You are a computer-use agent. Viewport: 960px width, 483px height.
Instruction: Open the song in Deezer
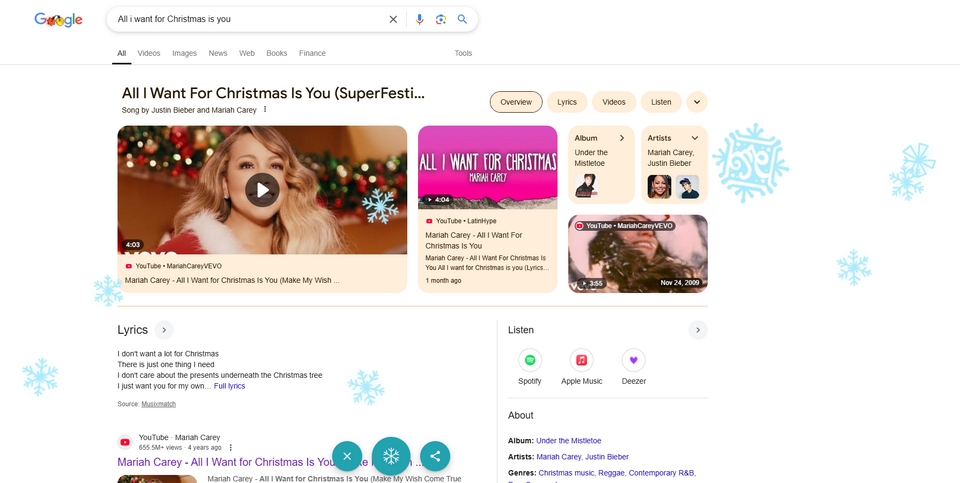pyautogui.click(x=633, y=361)
